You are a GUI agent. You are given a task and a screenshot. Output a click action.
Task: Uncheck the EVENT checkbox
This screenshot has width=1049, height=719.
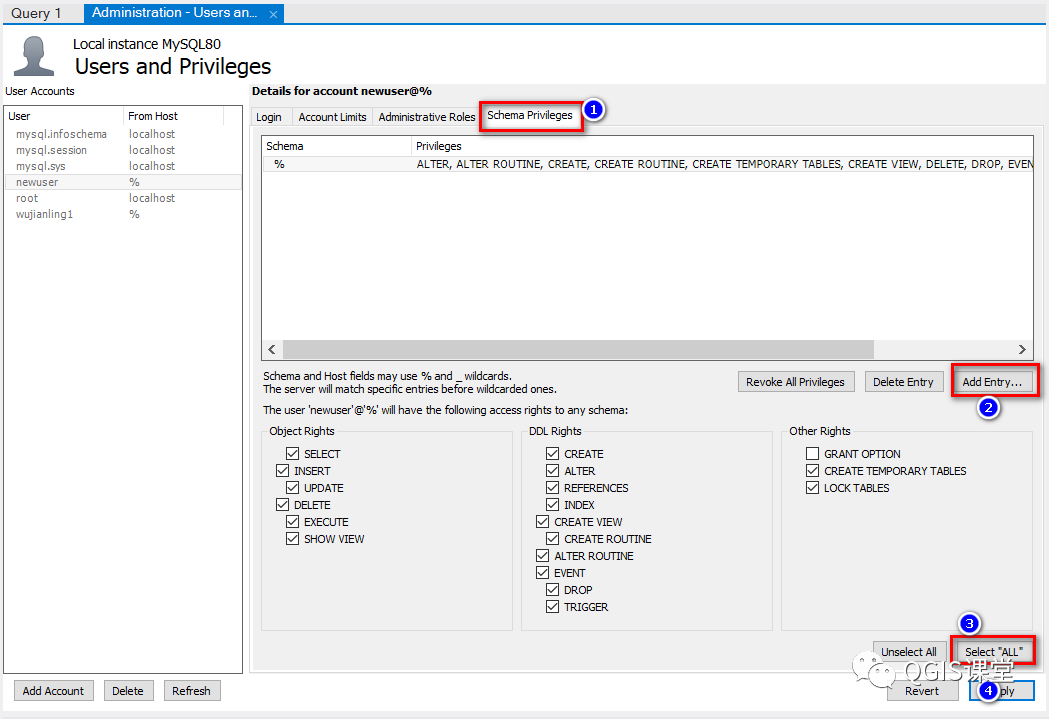pos(543,573)
